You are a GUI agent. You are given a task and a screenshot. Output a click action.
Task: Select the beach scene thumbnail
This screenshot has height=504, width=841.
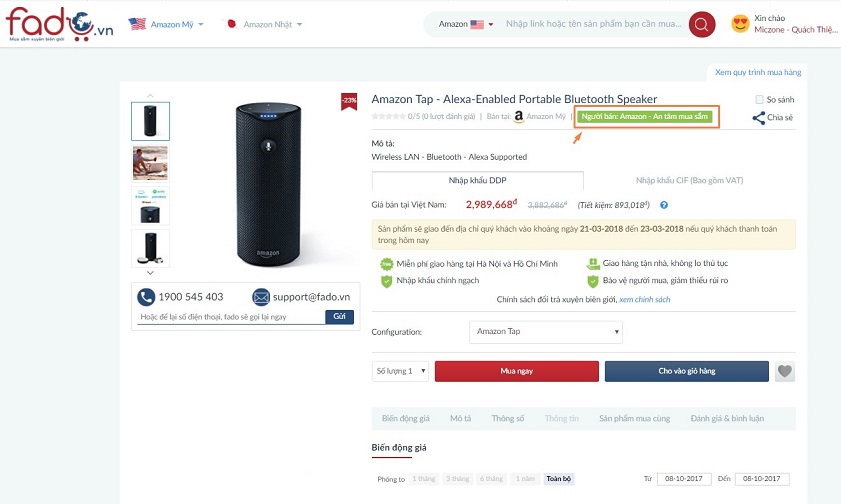click(x=150, y=163)
